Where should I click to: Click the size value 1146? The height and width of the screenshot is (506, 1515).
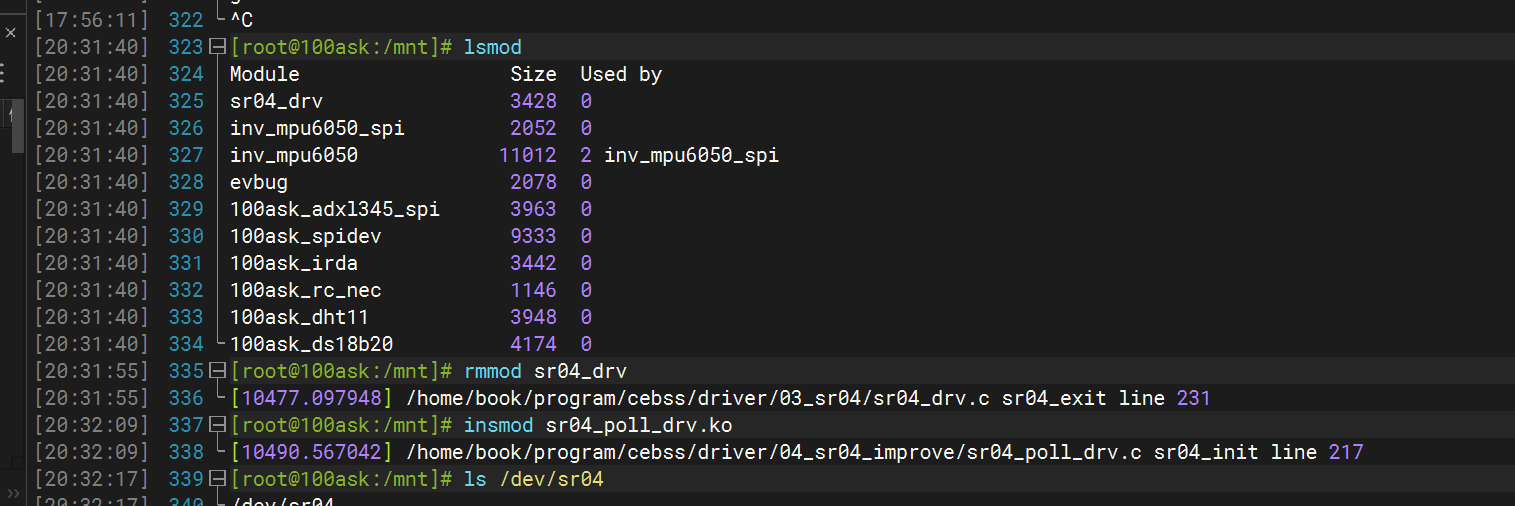coord(533,290)
